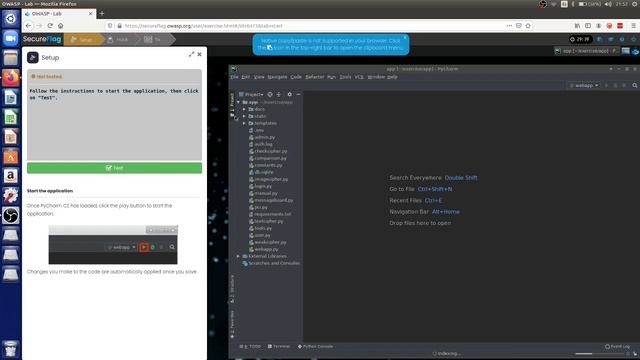Open the page actions ellipsis menu
Image resolution: width=640 pixels, height=360 pixels.
[509, 26]
